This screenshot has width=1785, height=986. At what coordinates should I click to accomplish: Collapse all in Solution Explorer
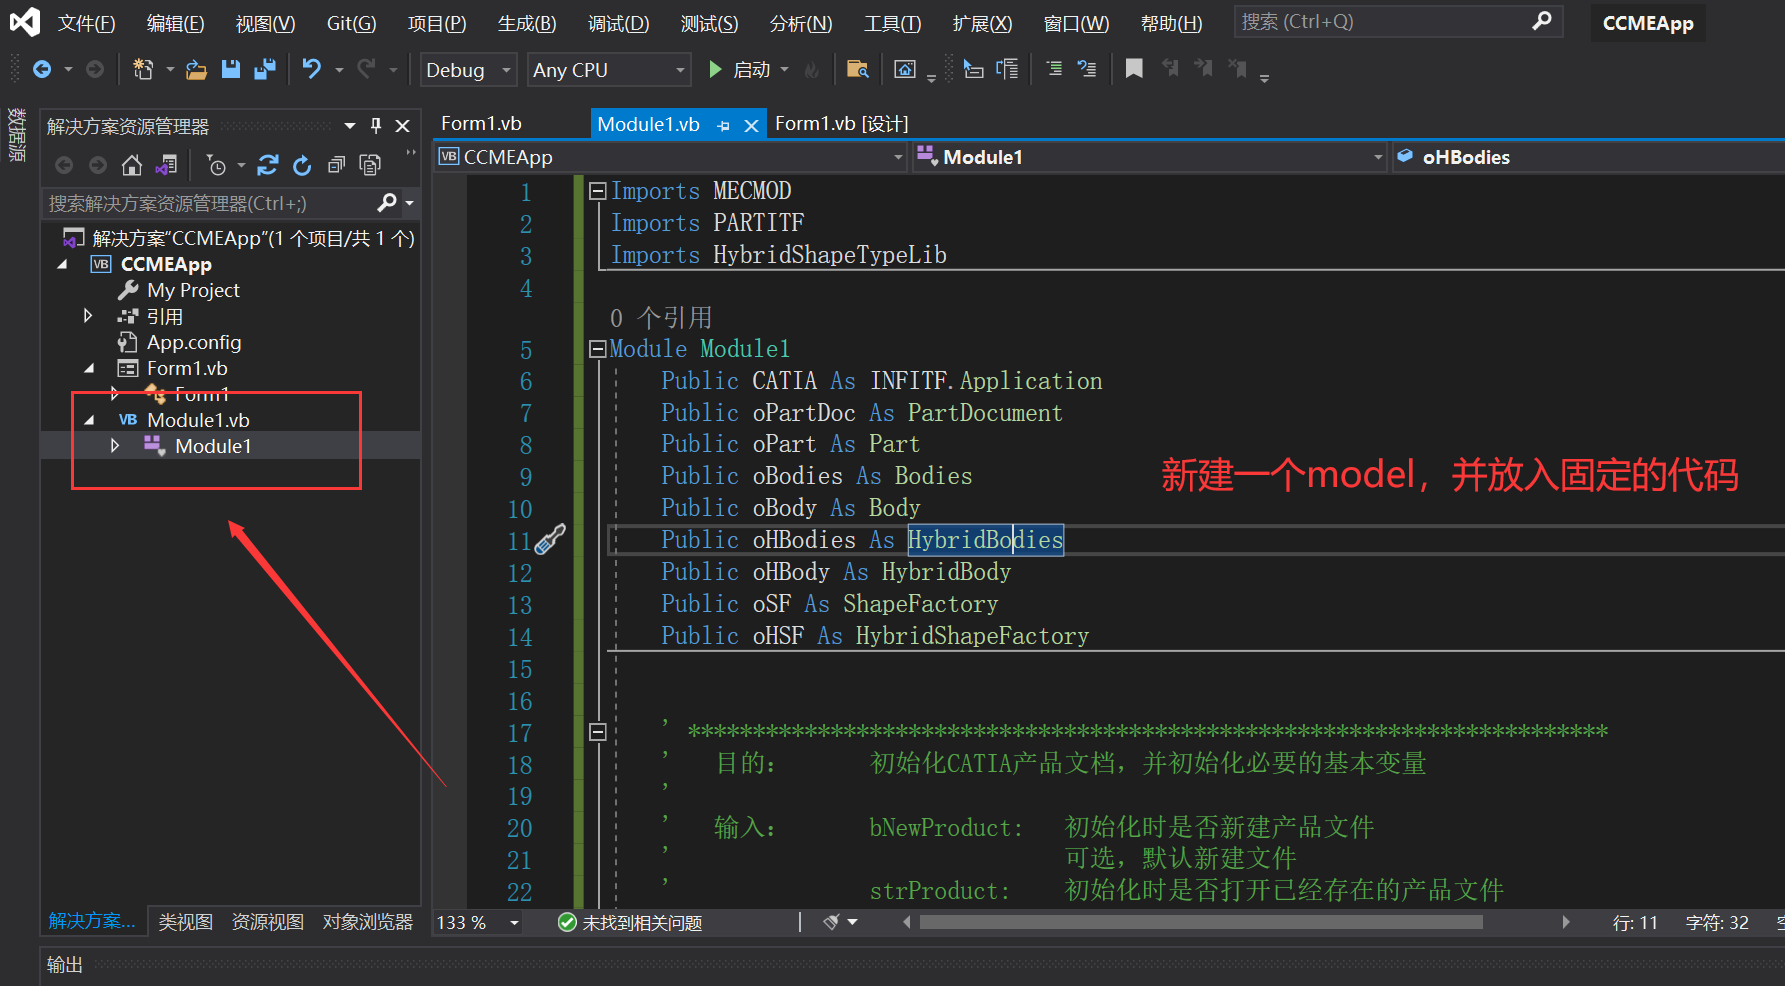pos(337,165)
